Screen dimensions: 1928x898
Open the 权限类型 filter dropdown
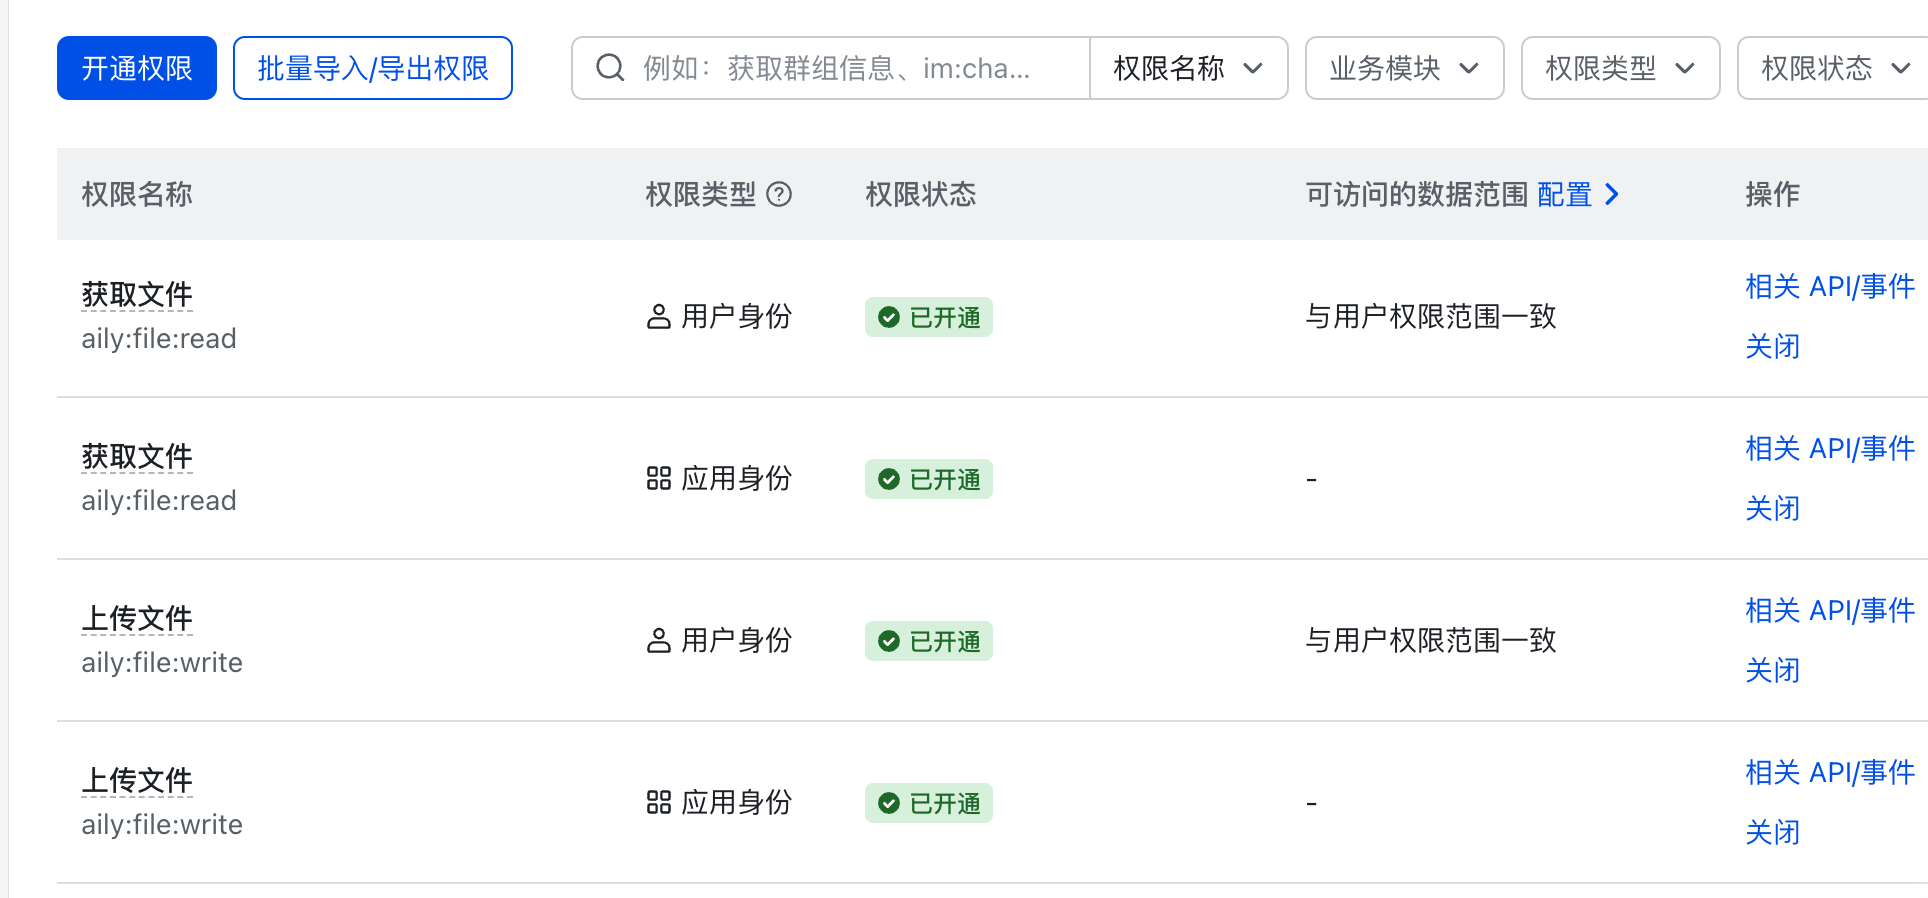pos(1620,68)
